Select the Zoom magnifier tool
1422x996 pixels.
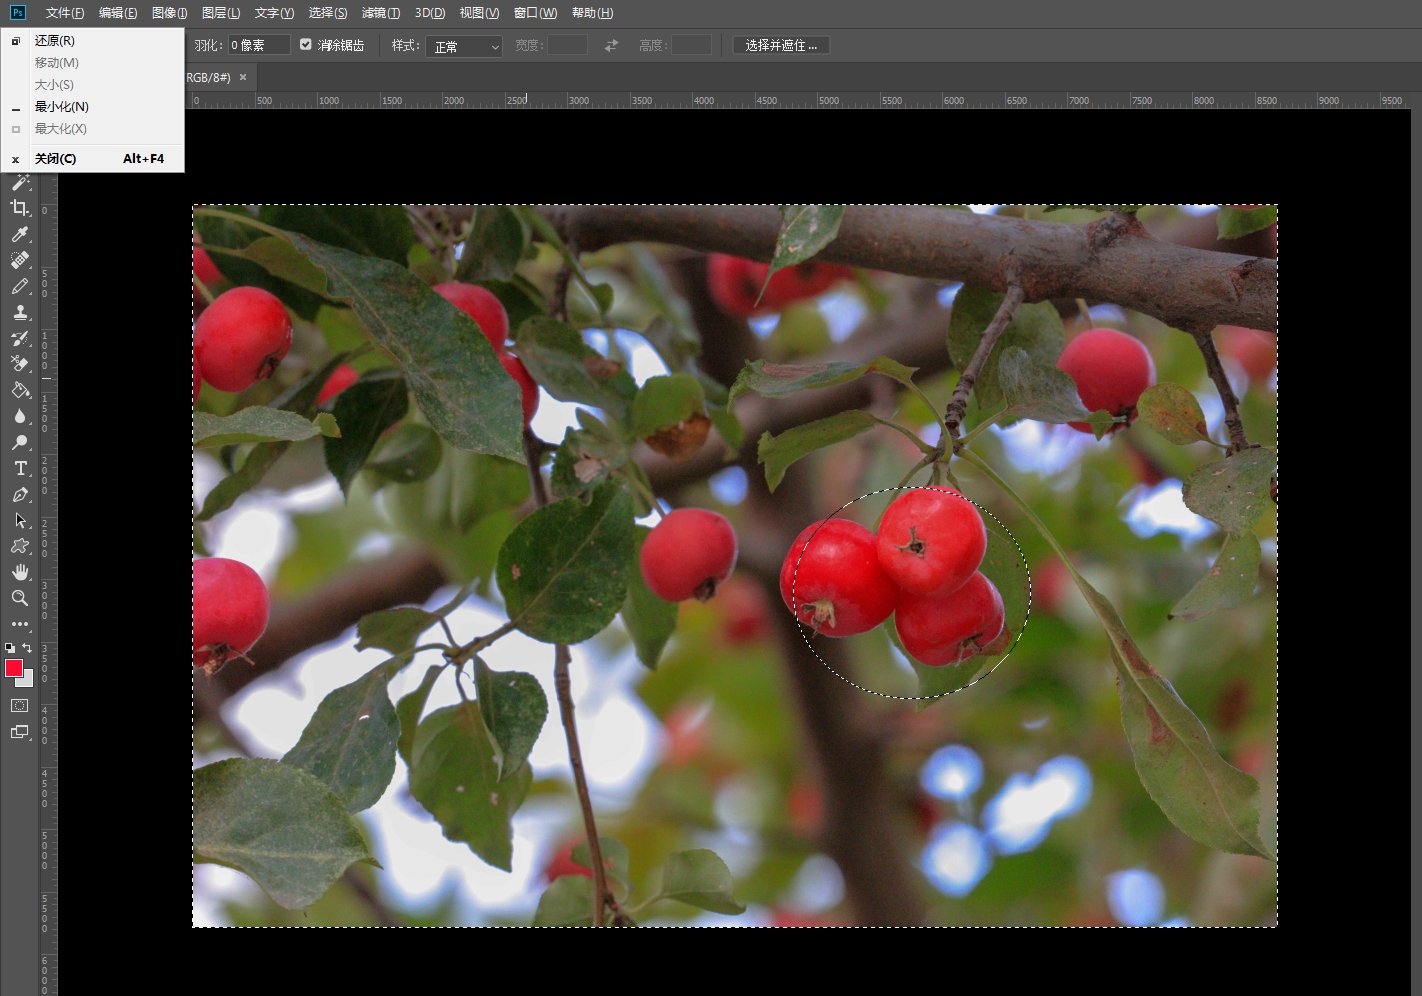coord(19,598)
